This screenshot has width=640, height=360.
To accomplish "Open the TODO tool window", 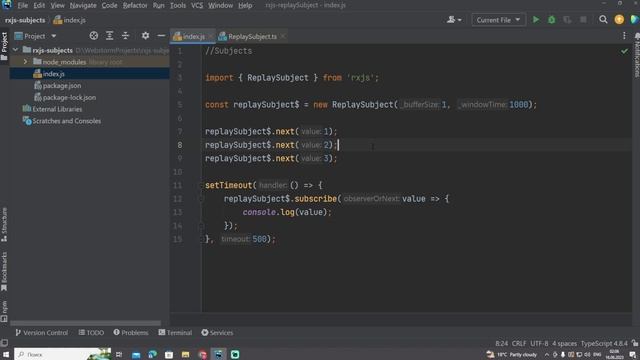I will (x=91, y=333).
